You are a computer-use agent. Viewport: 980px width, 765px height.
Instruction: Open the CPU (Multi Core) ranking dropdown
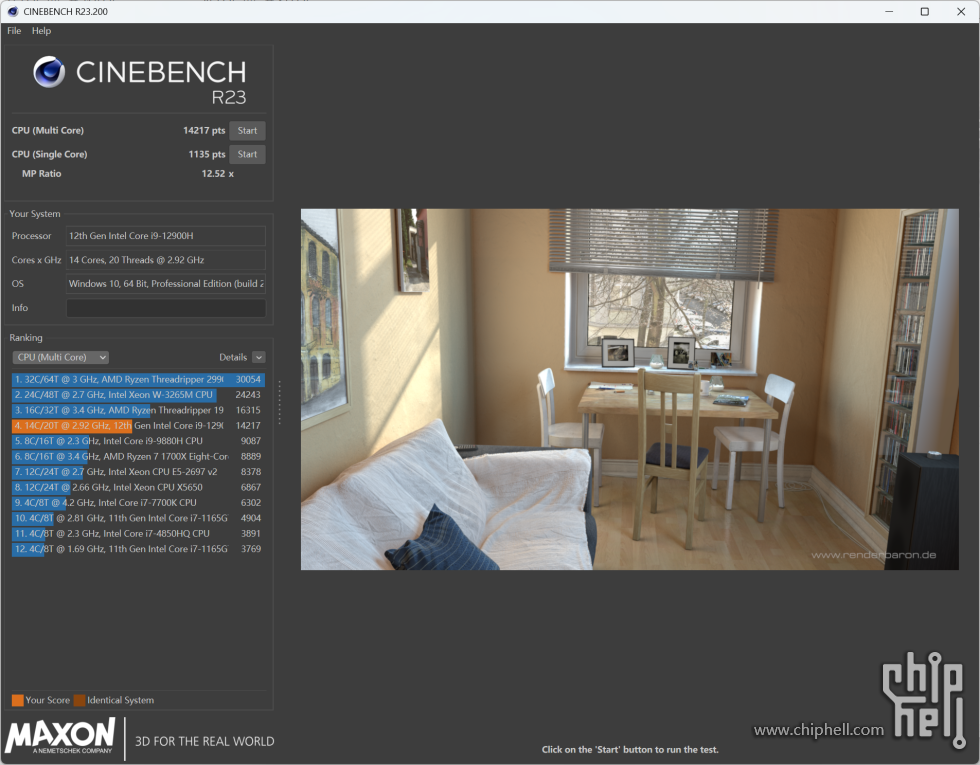click(61, 358)
